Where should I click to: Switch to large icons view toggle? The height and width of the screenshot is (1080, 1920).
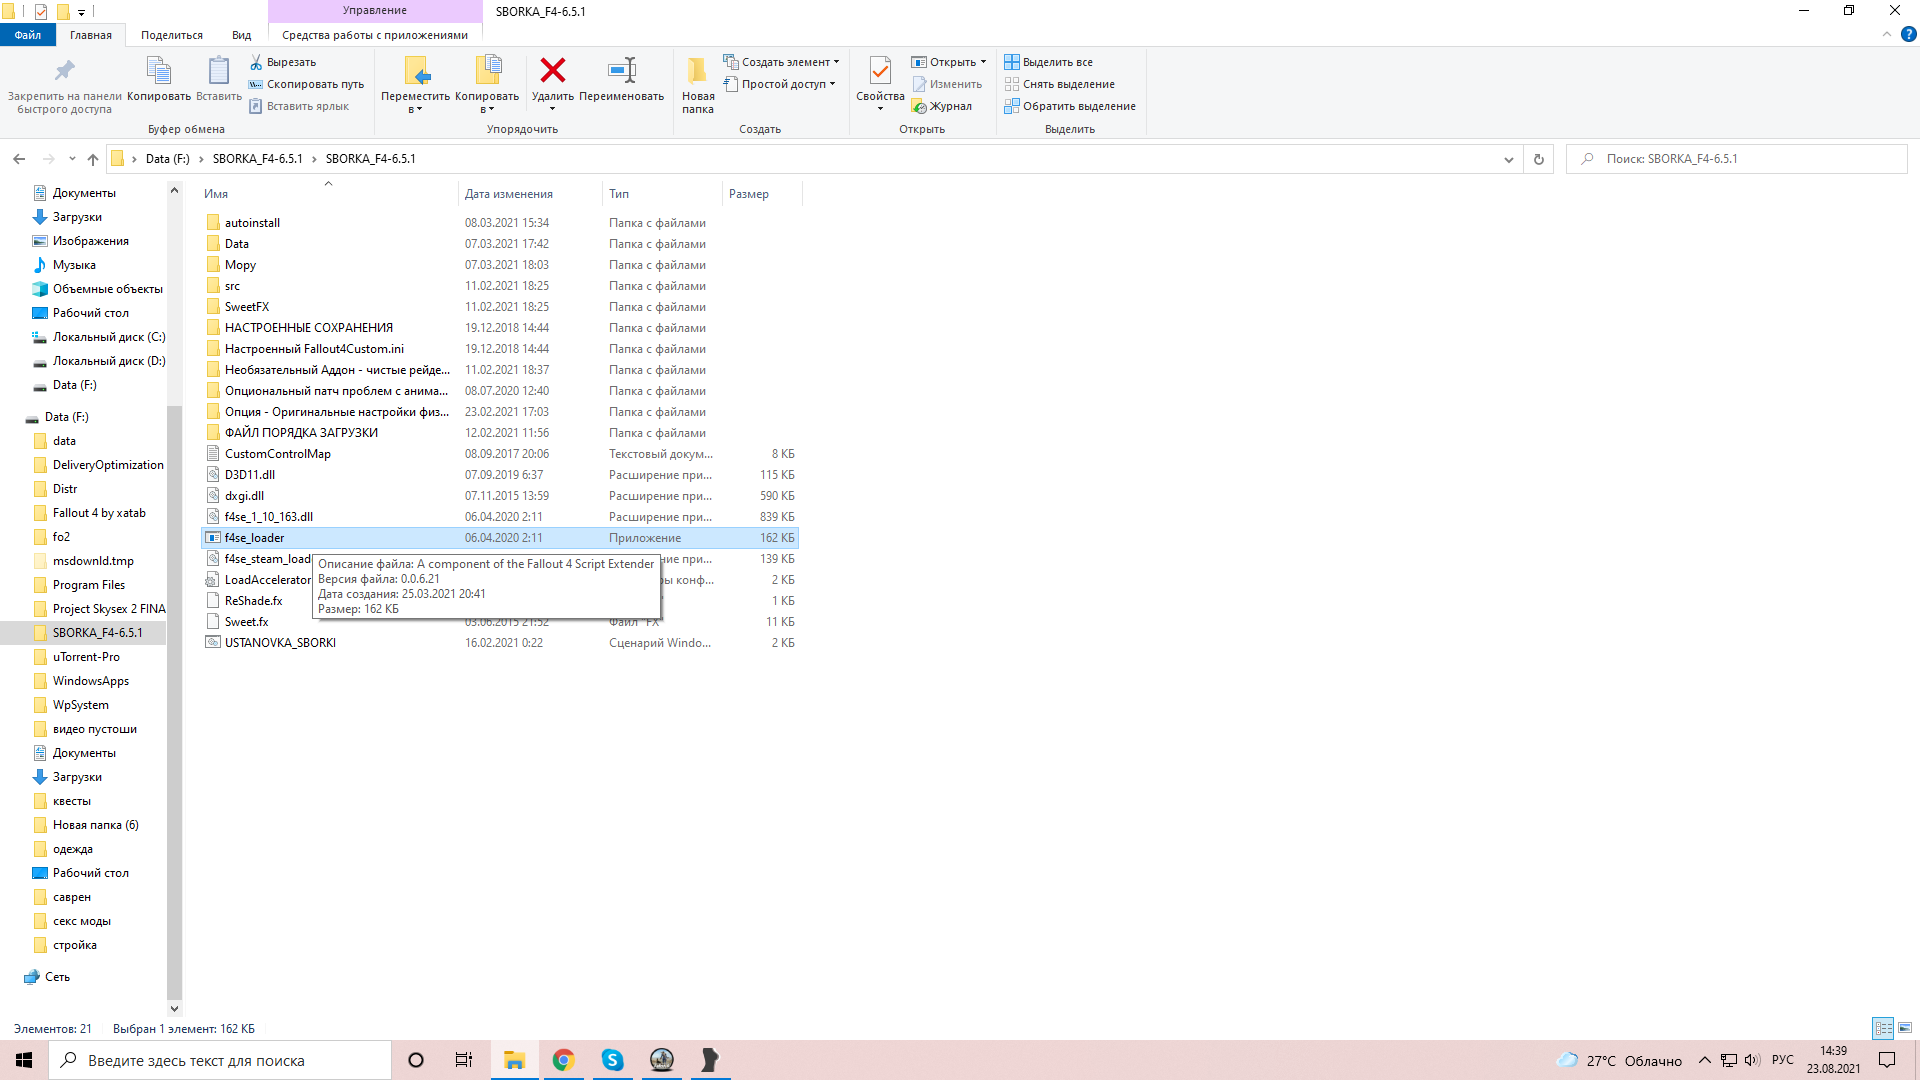[x=1905, y=1028]
